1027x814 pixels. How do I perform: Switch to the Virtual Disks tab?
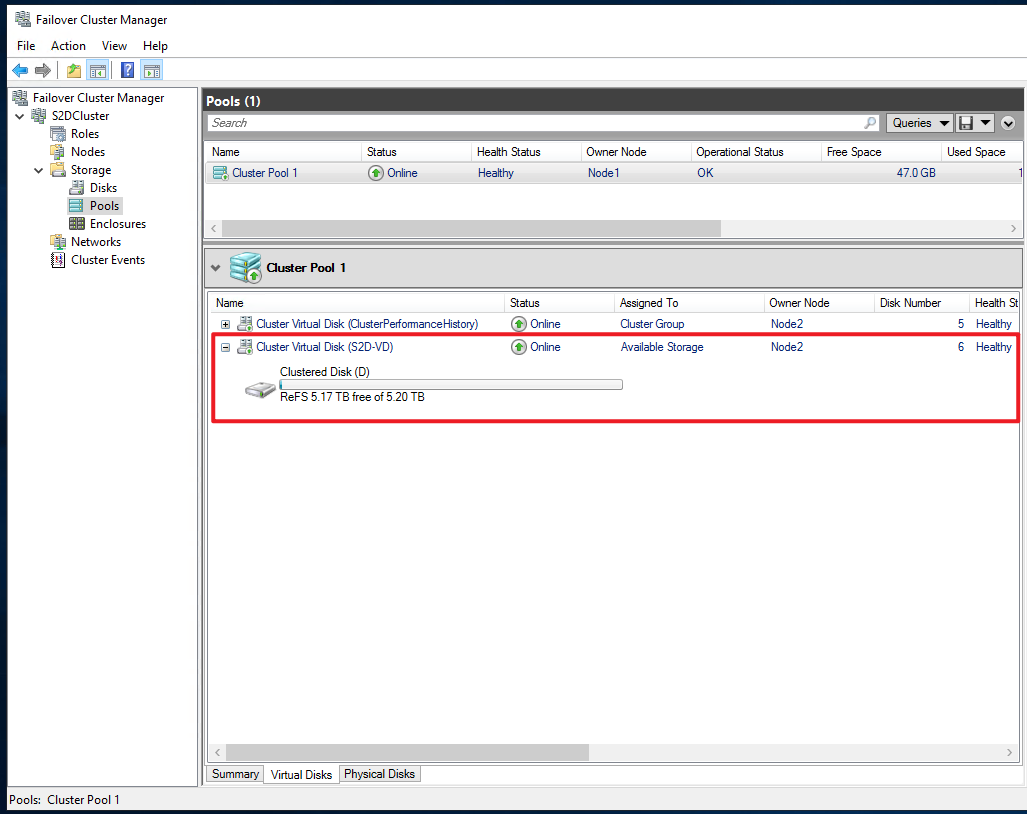(301, 774)
